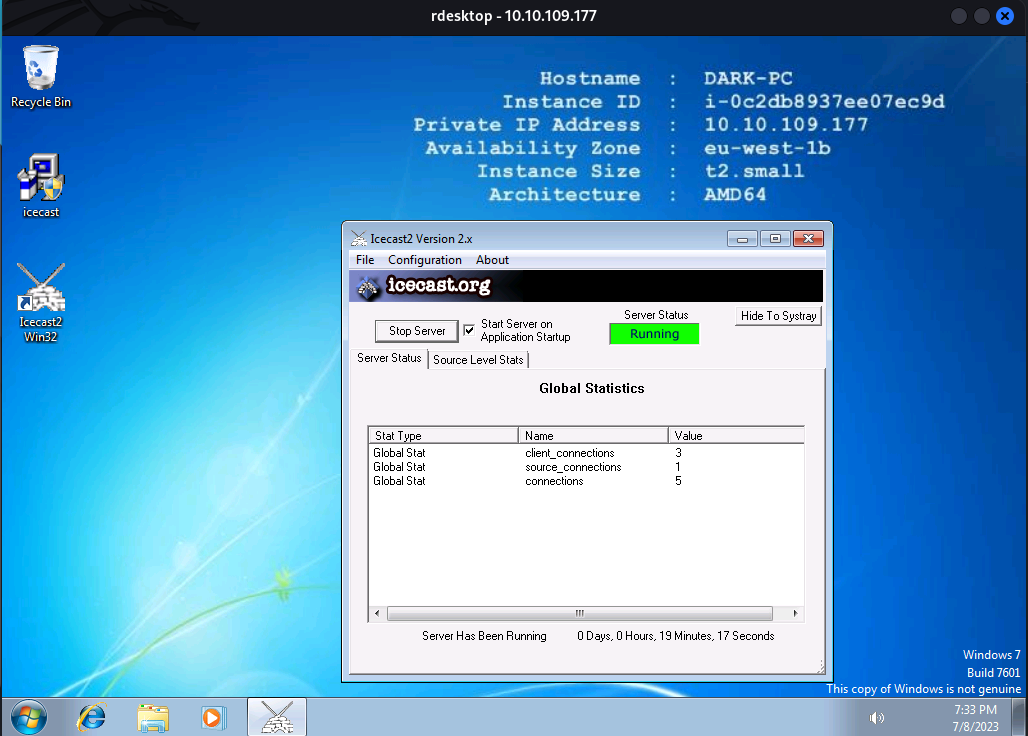This screenshot has height=736, width=1028.
Task: Open the About menu
Action: (492, 260)
